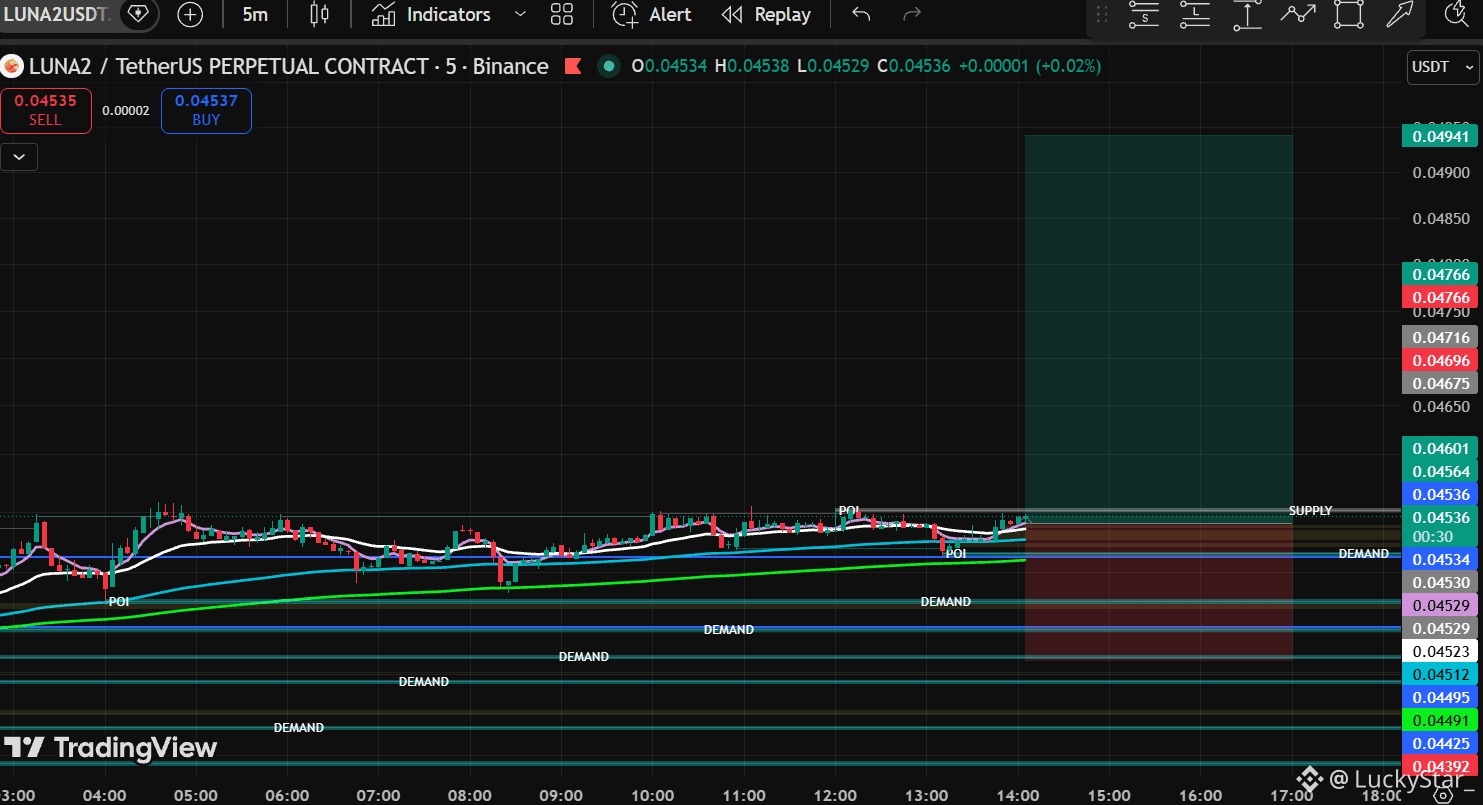Select the rectangle drawing tool
The image size is (1483, 805).
tap(1349, 14)
